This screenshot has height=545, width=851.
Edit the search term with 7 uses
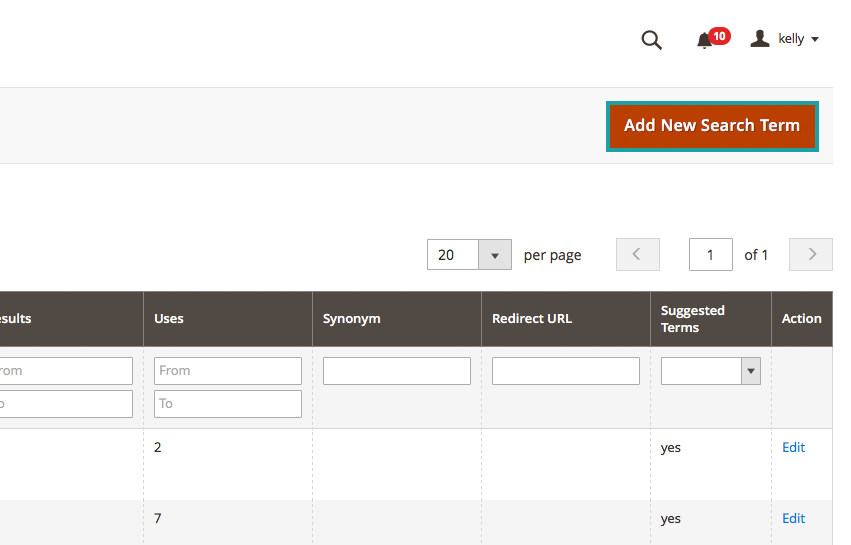[793, 519]
